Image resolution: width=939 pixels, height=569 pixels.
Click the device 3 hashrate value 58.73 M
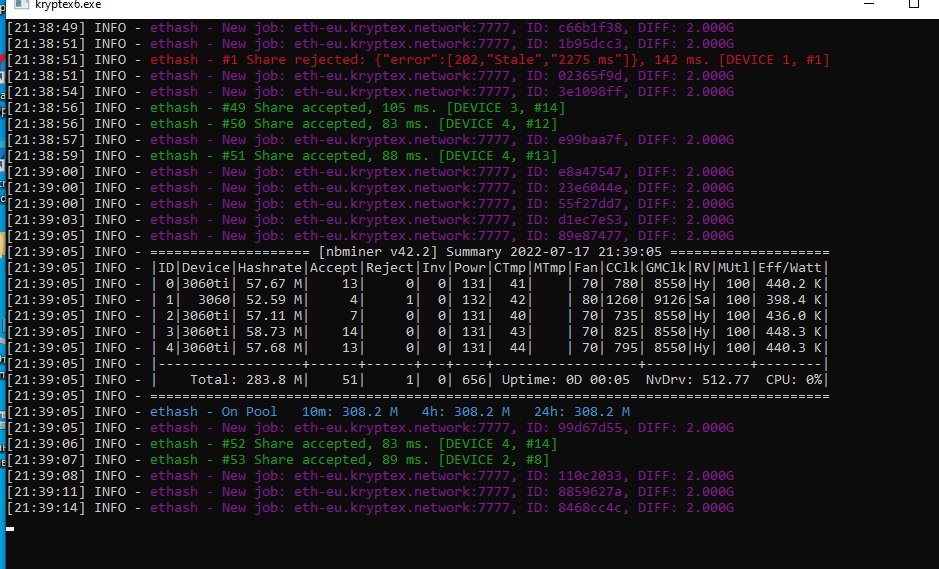point(270,332)
